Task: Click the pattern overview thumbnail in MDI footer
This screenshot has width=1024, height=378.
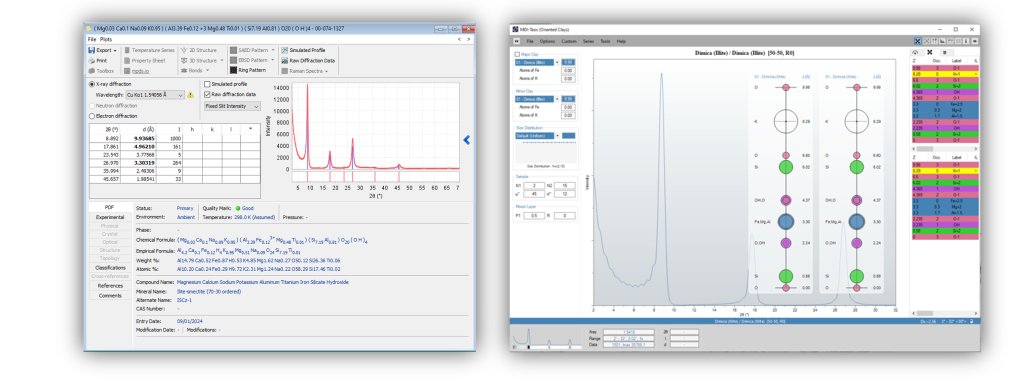Action: [x=547, y=338]
